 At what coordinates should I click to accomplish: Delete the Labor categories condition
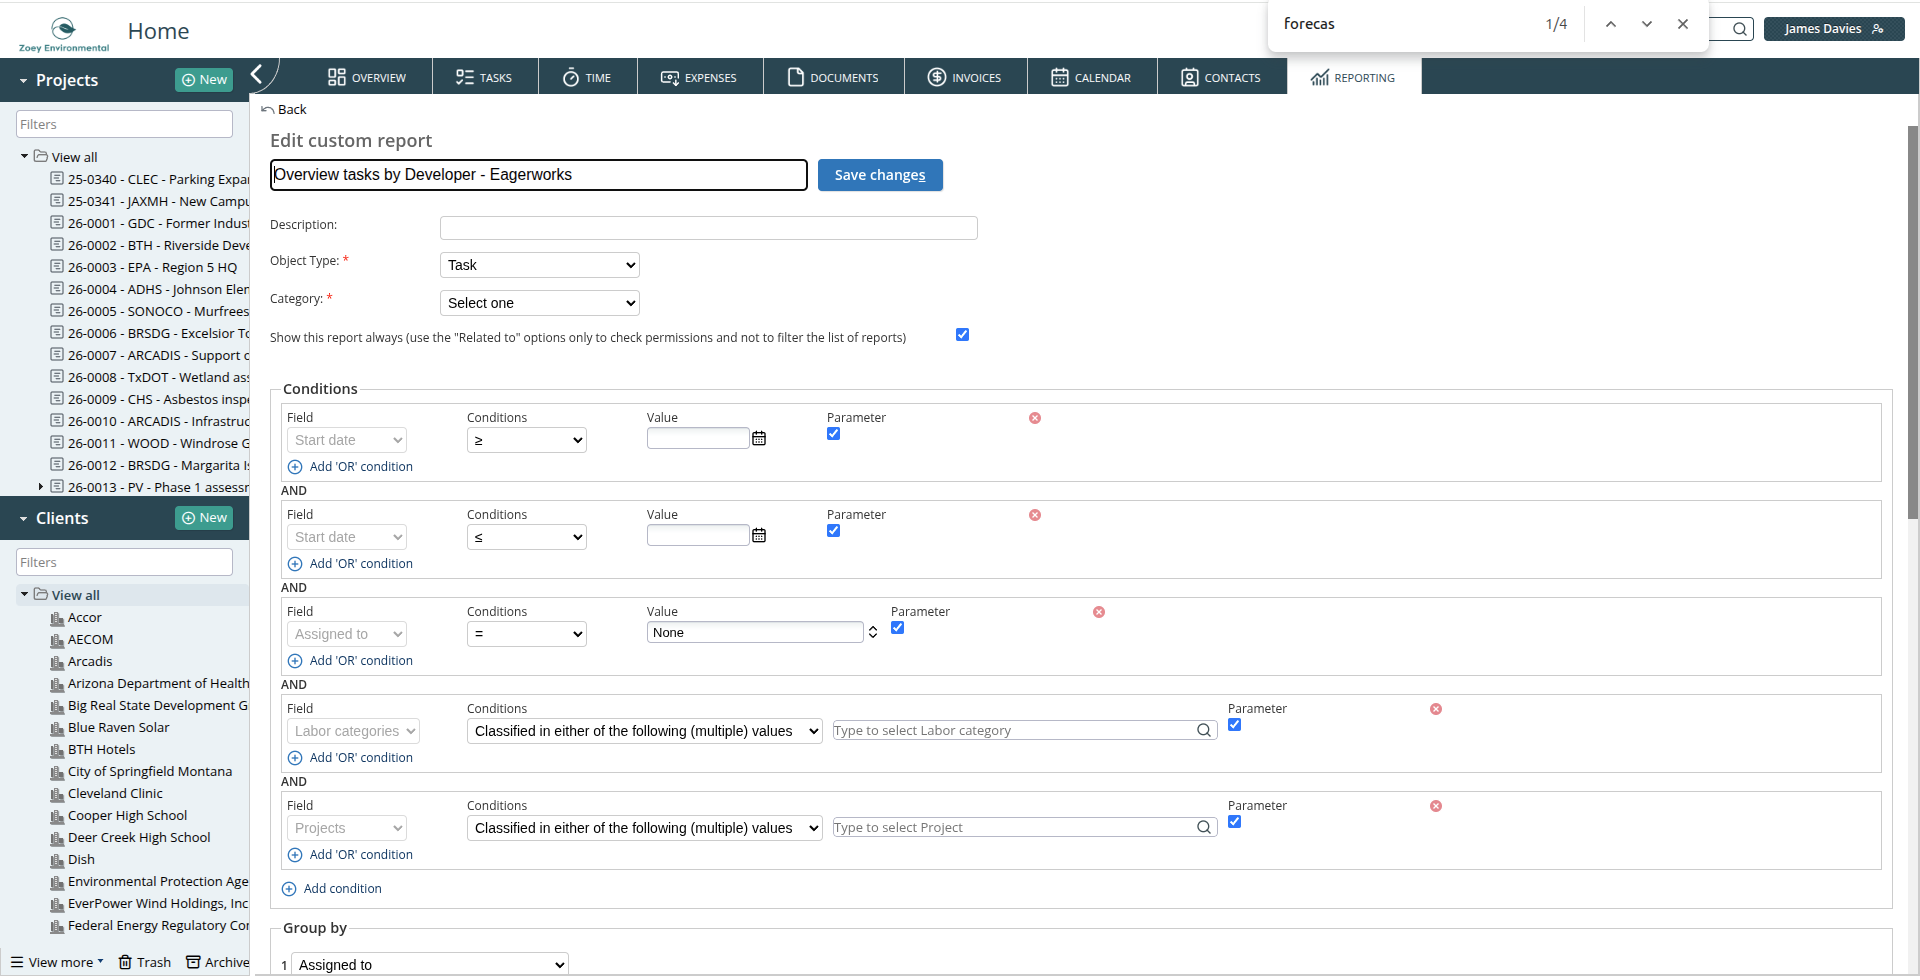[1436, 709]
